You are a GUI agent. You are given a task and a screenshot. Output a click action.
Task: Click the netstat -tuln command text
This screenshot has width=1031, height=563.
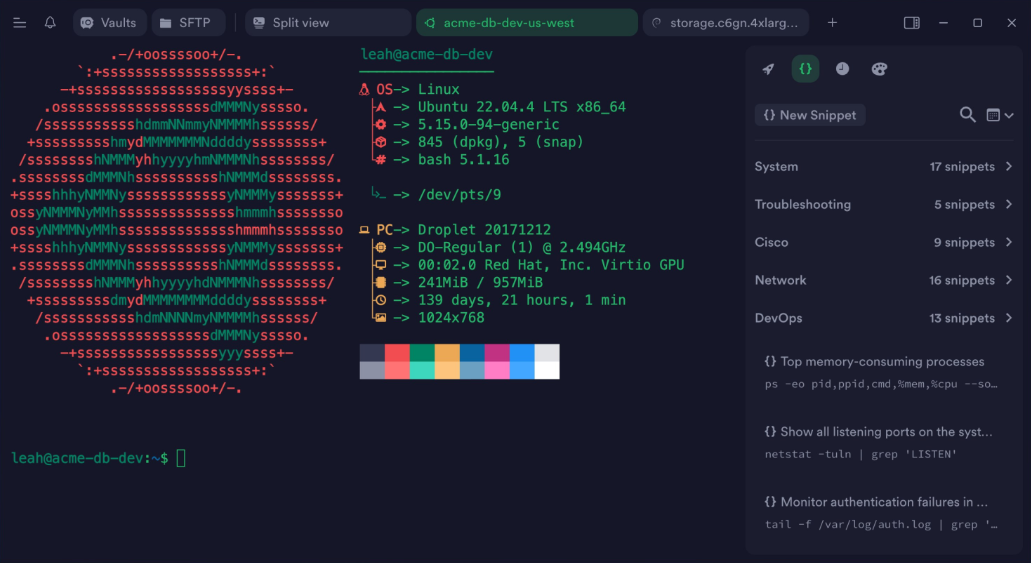point(860,454)
